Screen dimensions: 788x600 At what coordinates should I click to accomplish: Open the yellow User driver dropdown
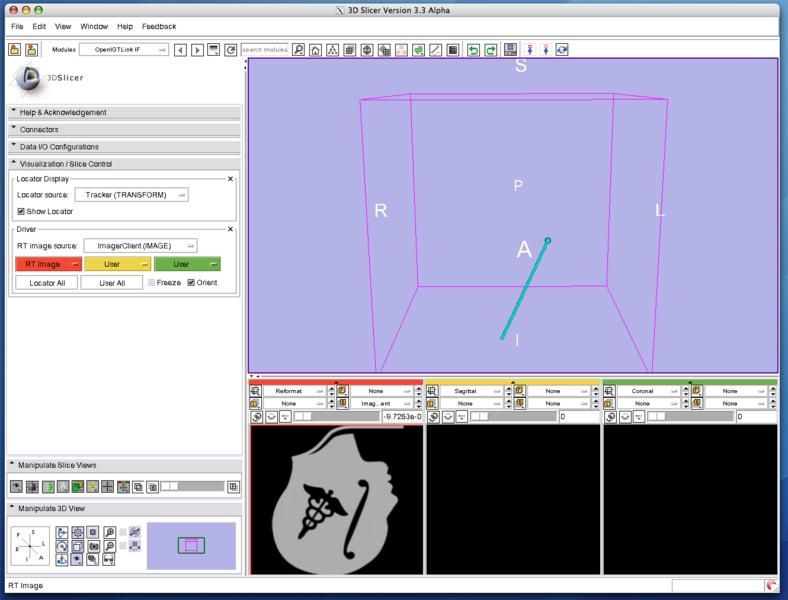[118, 264]
